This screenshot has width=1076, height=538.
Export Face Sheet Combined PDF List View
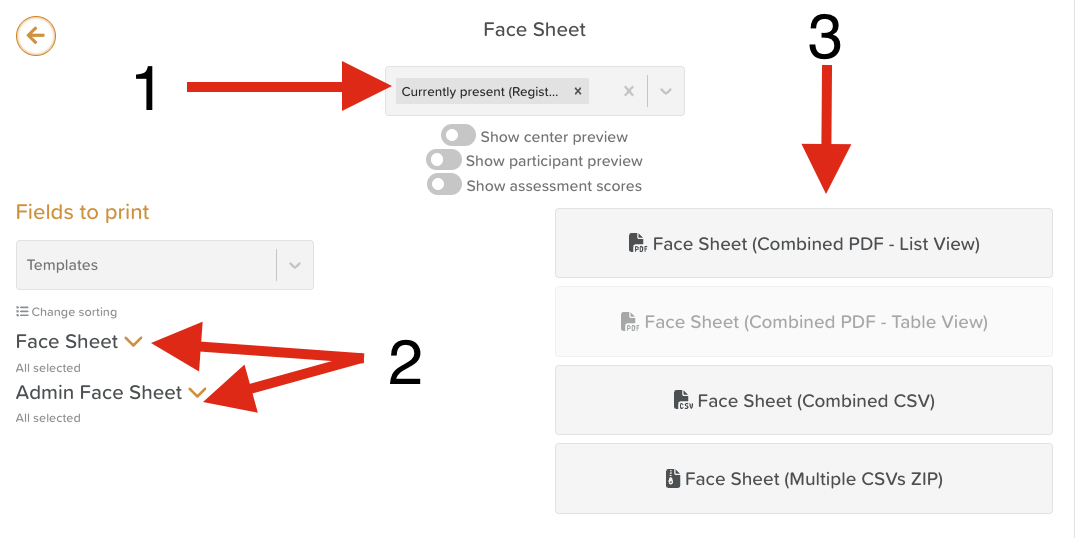[x=804, y=243]
